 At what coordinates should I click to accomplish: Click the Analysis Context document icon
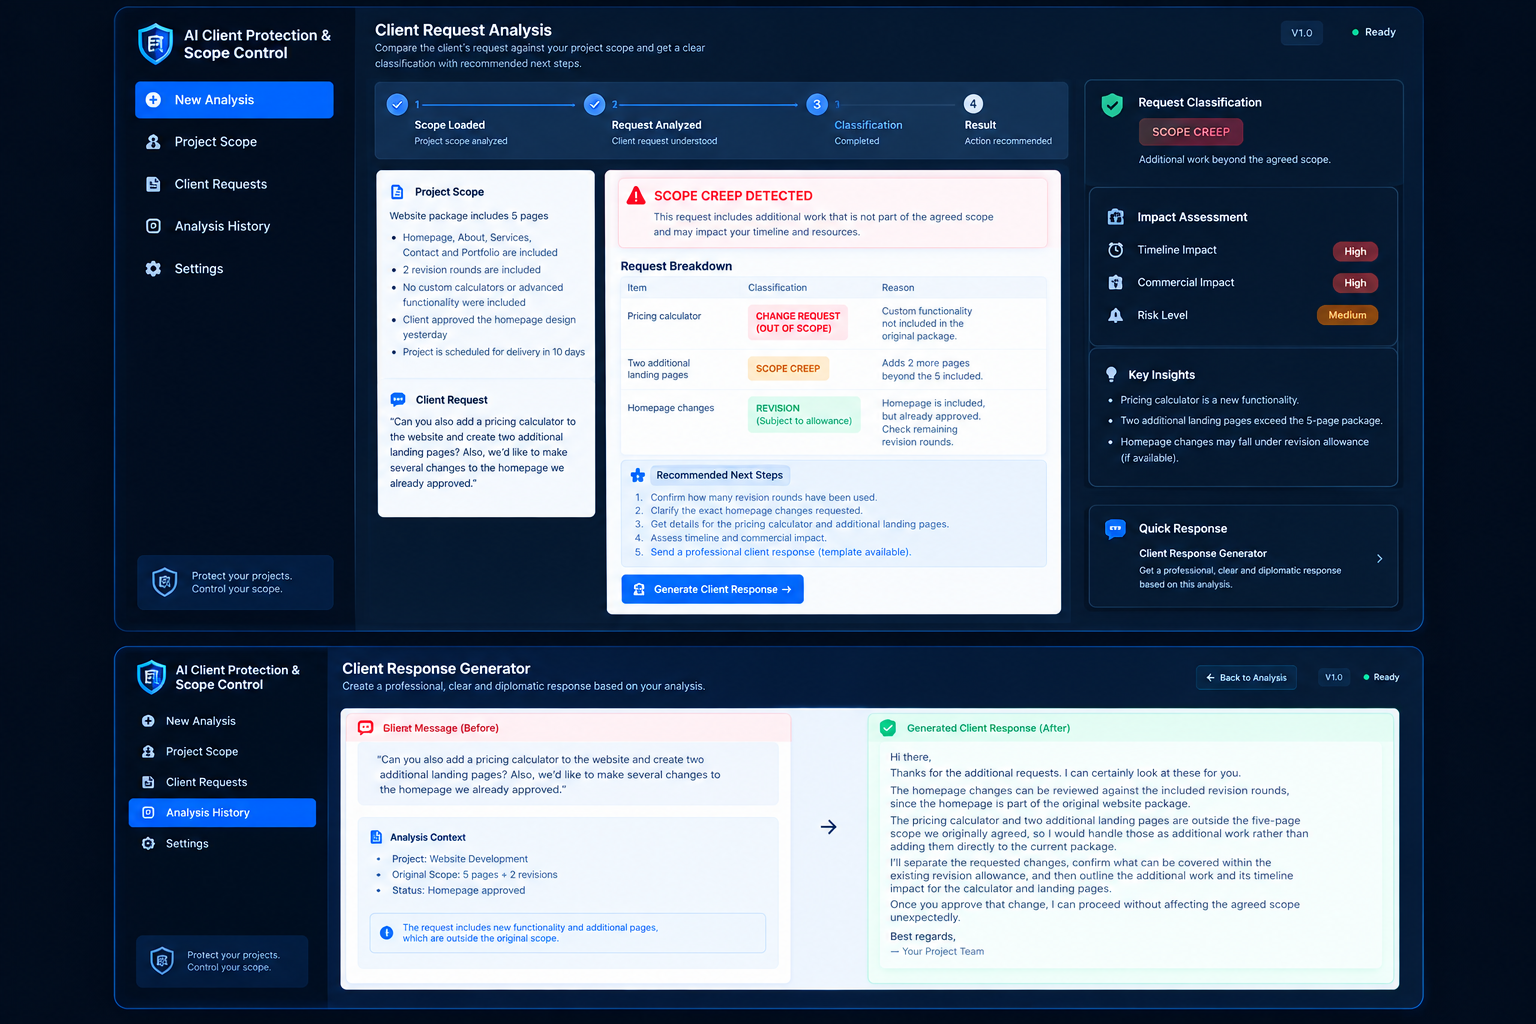pyautogui.click(x=376, y=837)
